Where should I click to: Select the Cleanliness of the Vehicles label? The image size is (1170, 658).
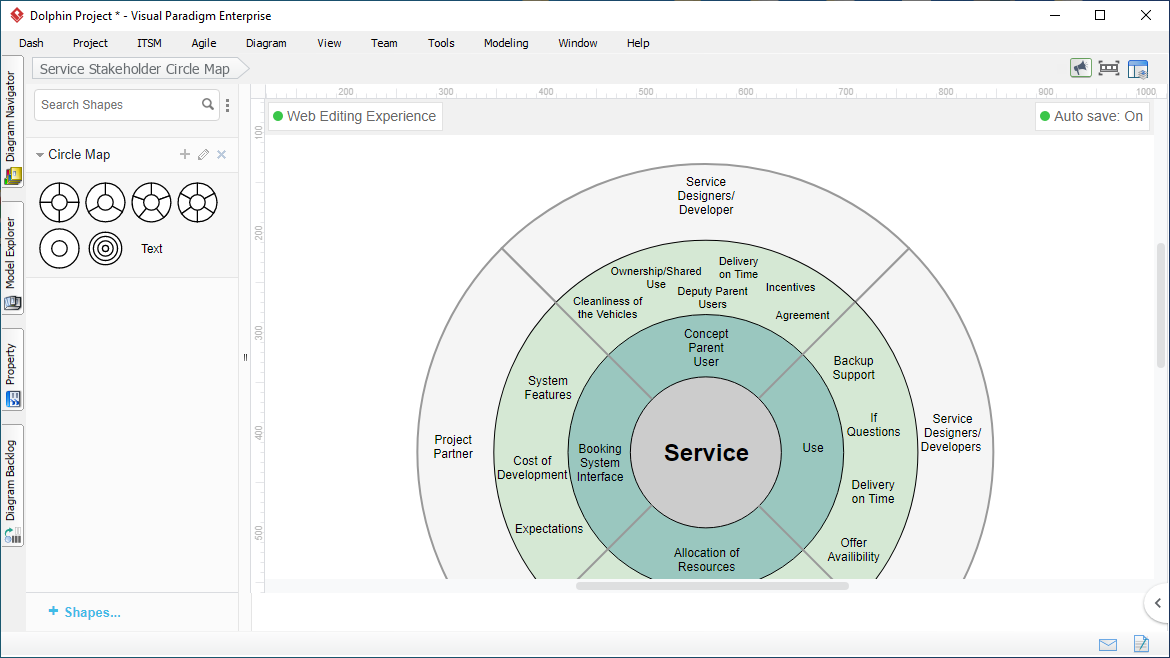point(607,308)
